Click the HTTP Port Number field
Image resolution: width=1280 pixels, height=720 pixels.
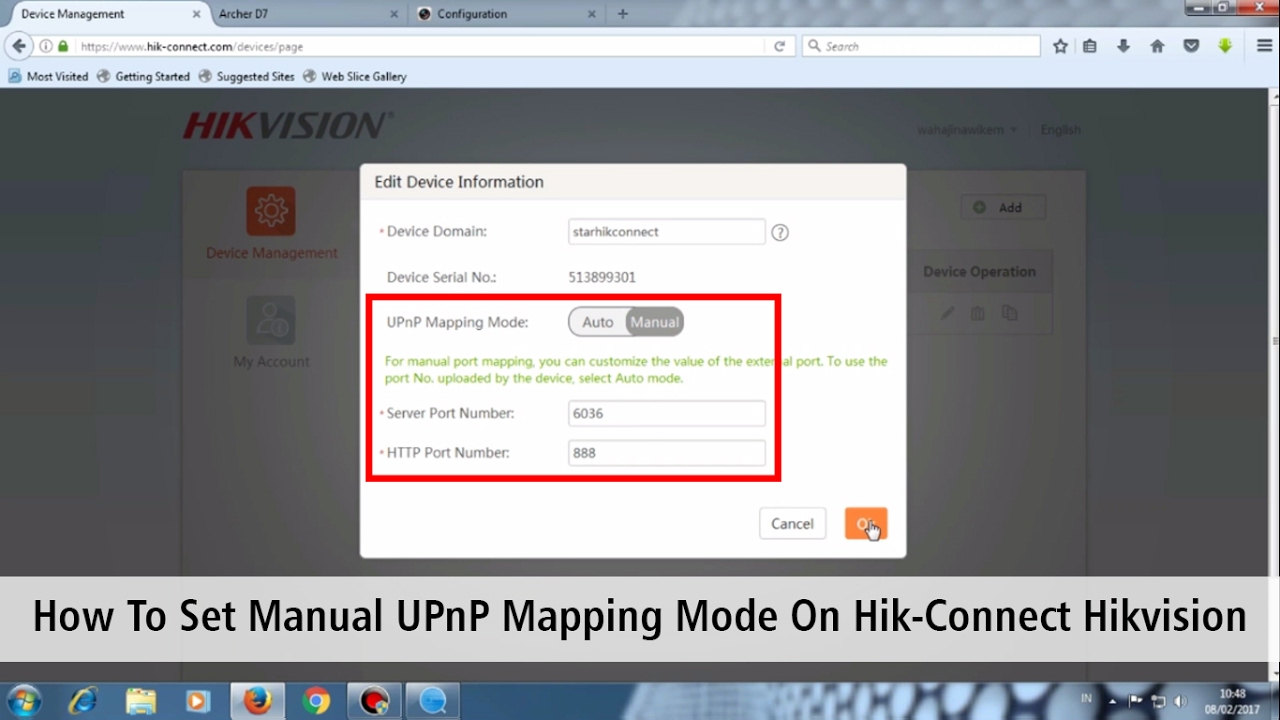click(x=667, y=453)
